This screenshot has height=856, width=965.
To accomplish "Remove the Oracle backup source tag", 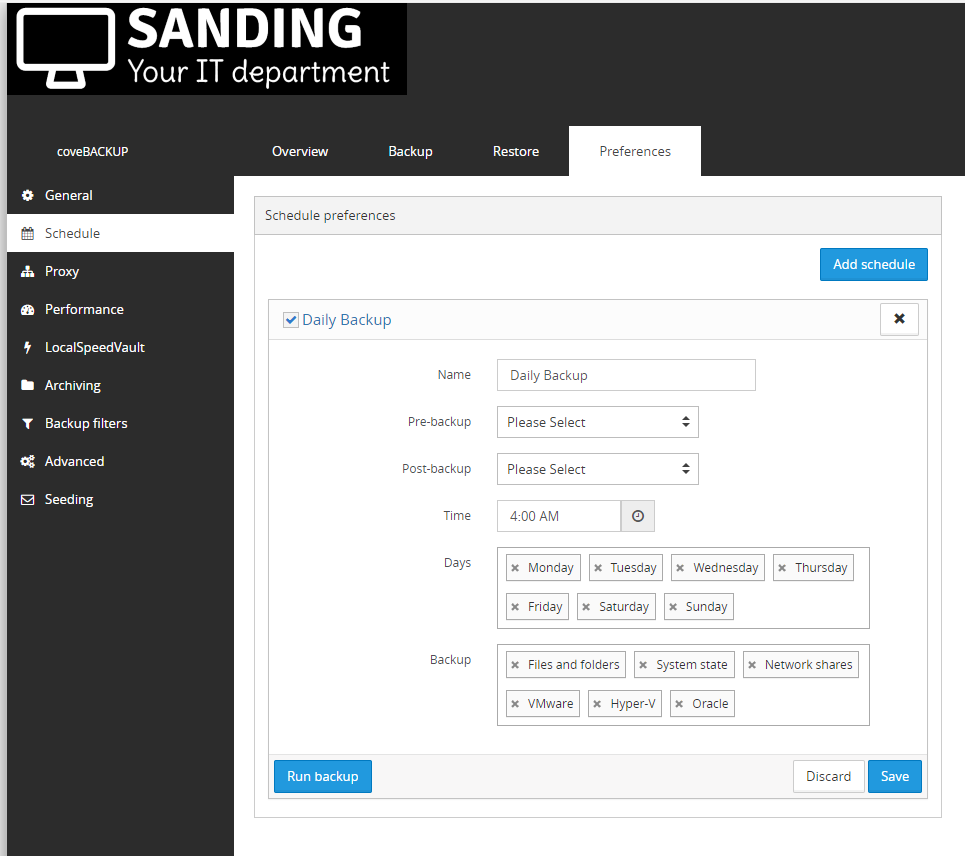I will 680,704.
